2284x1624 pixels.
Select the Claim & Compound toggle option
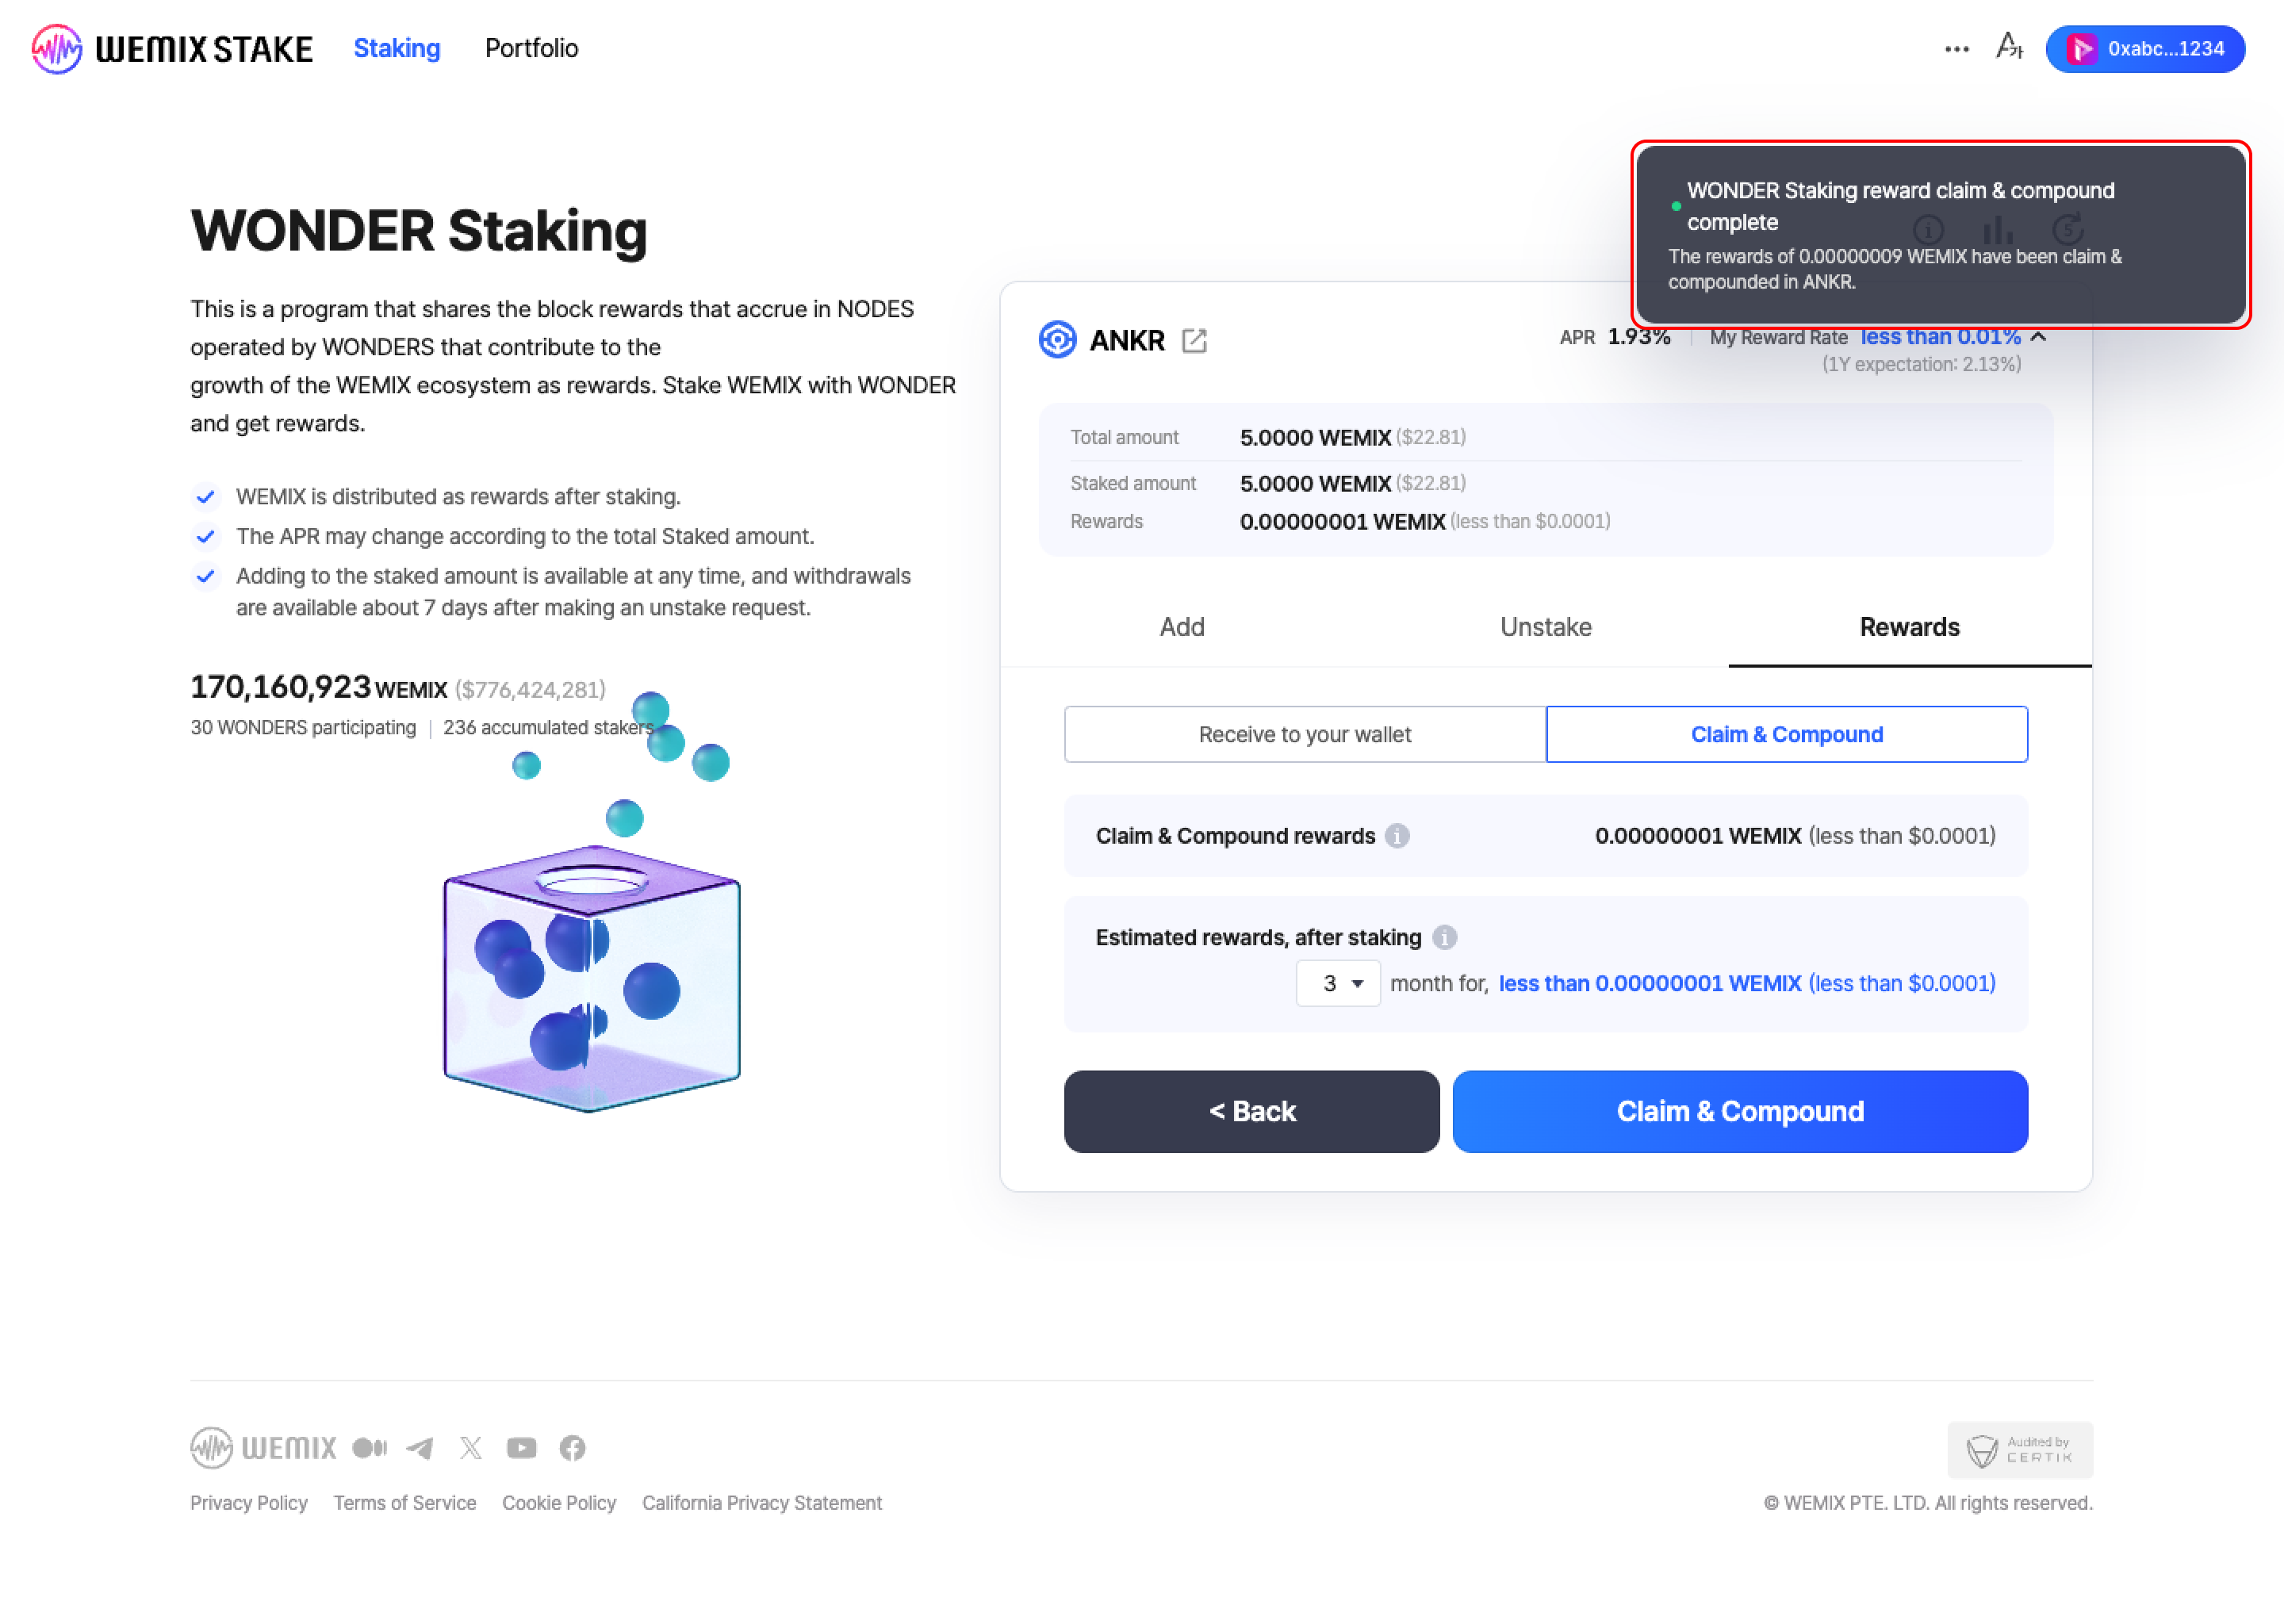(1786, 734)
